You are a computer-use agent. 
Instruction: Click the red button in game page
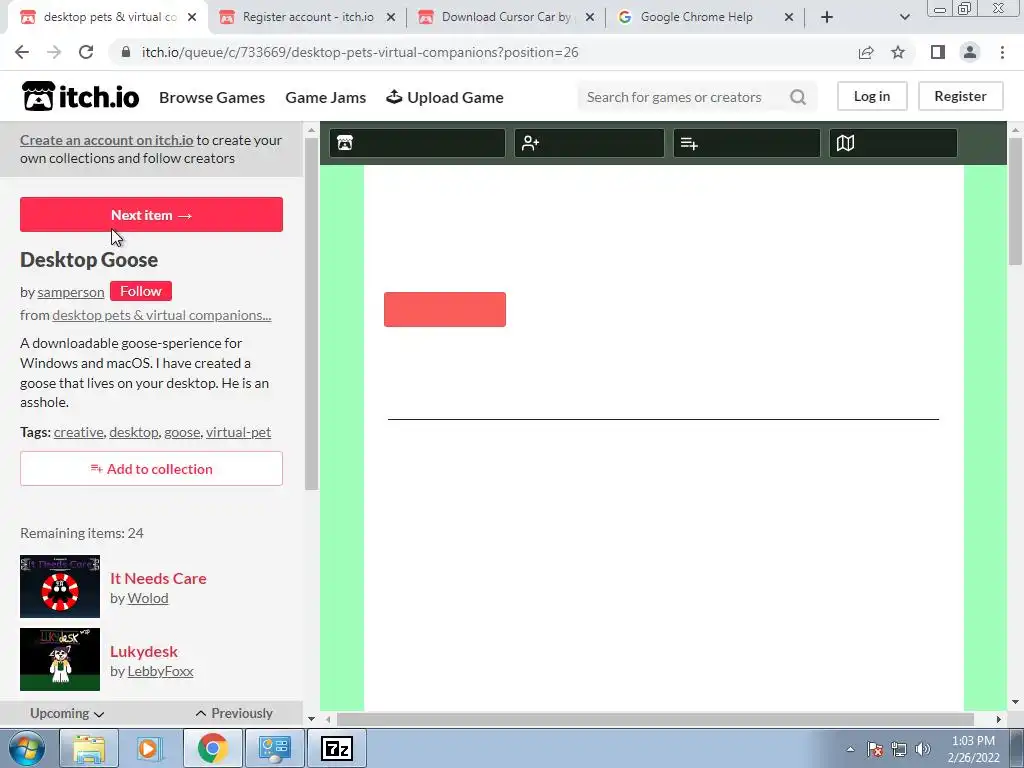click(x=445, y=310)
